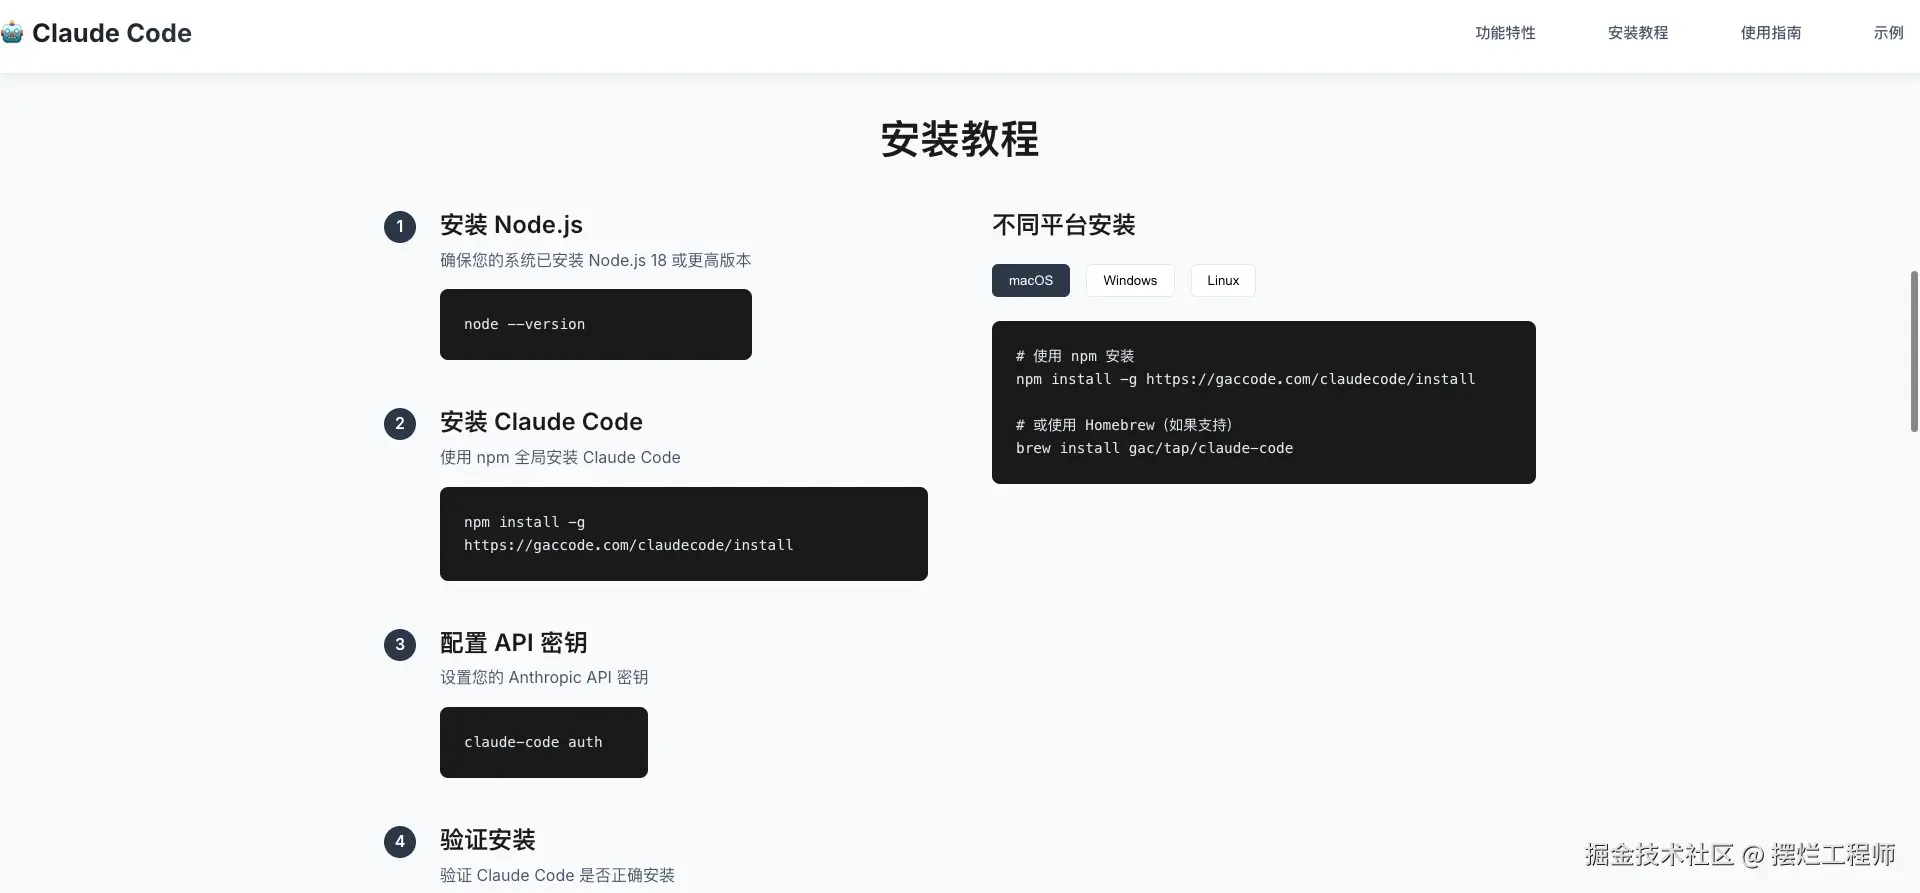Screen dimensions: 1920x893
Task: Click the 使用 npm 全局安装 Claude Code description
Action: (560, 457)
